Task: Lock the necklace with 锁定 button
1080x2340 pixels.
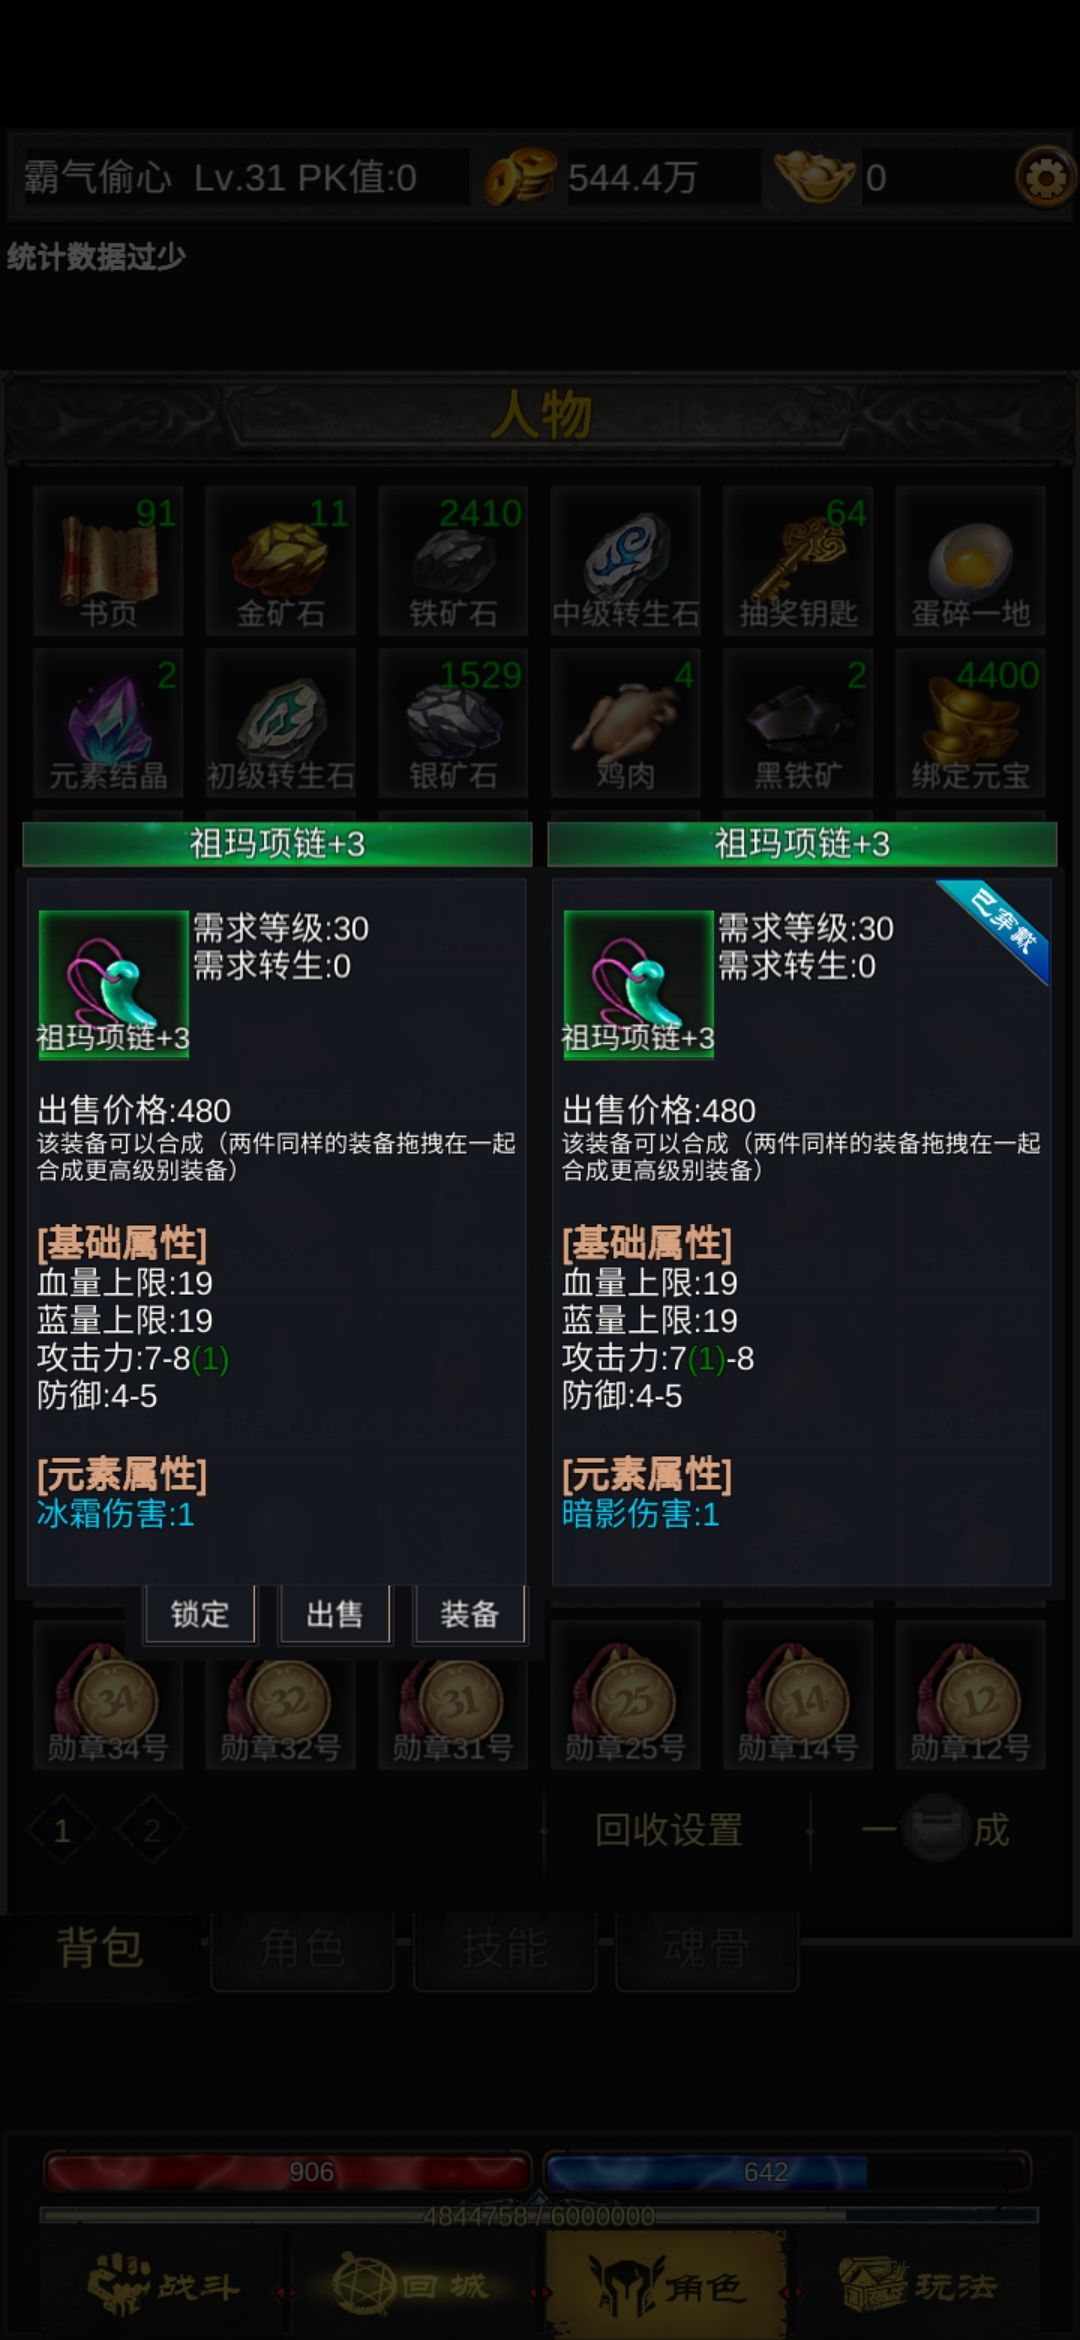Action: point(200,1614)
